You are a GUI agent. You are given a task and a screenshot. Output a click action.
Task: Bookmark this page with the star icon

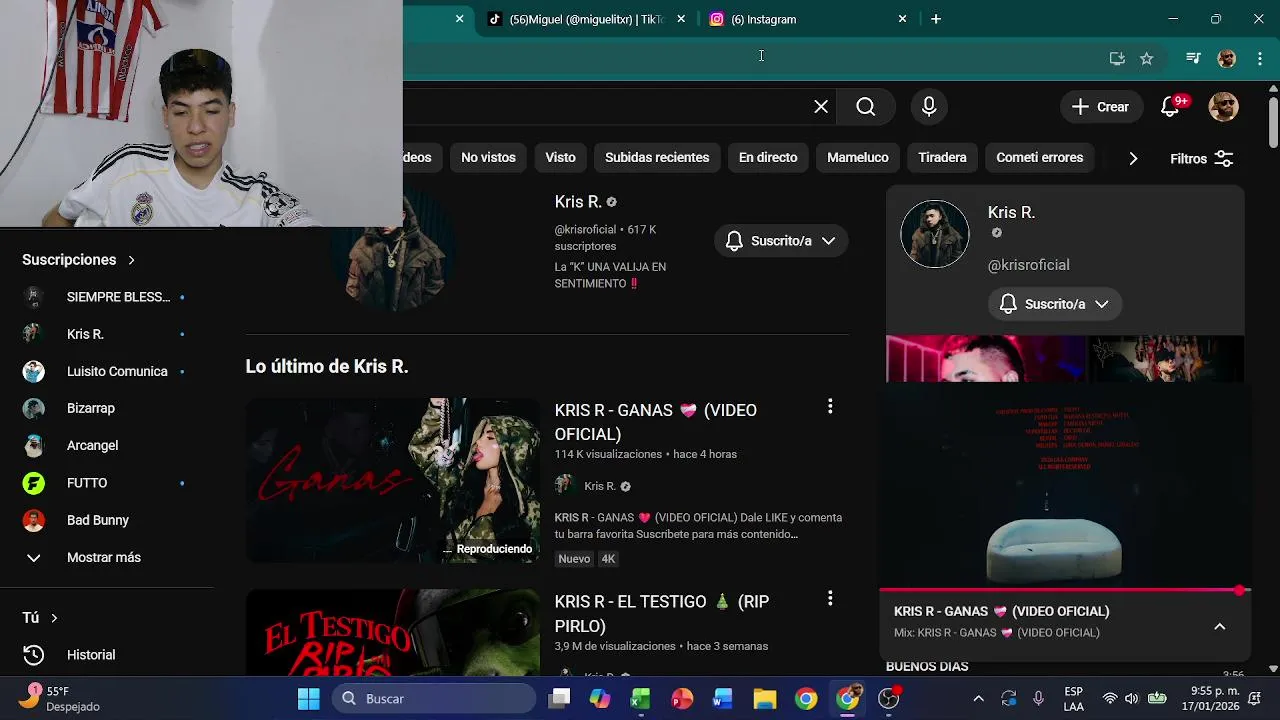[x=1147, y=59]
